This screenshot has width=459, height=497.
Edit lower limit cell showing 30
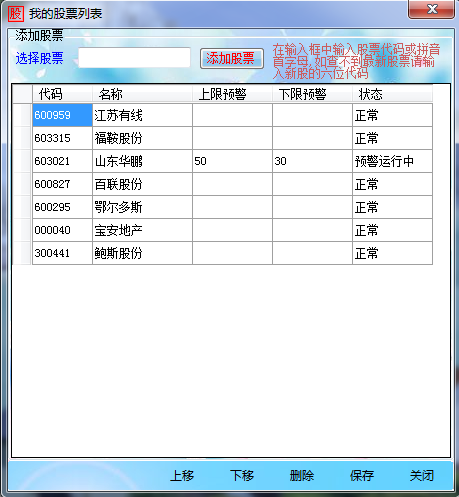click(x=312, y=161)
